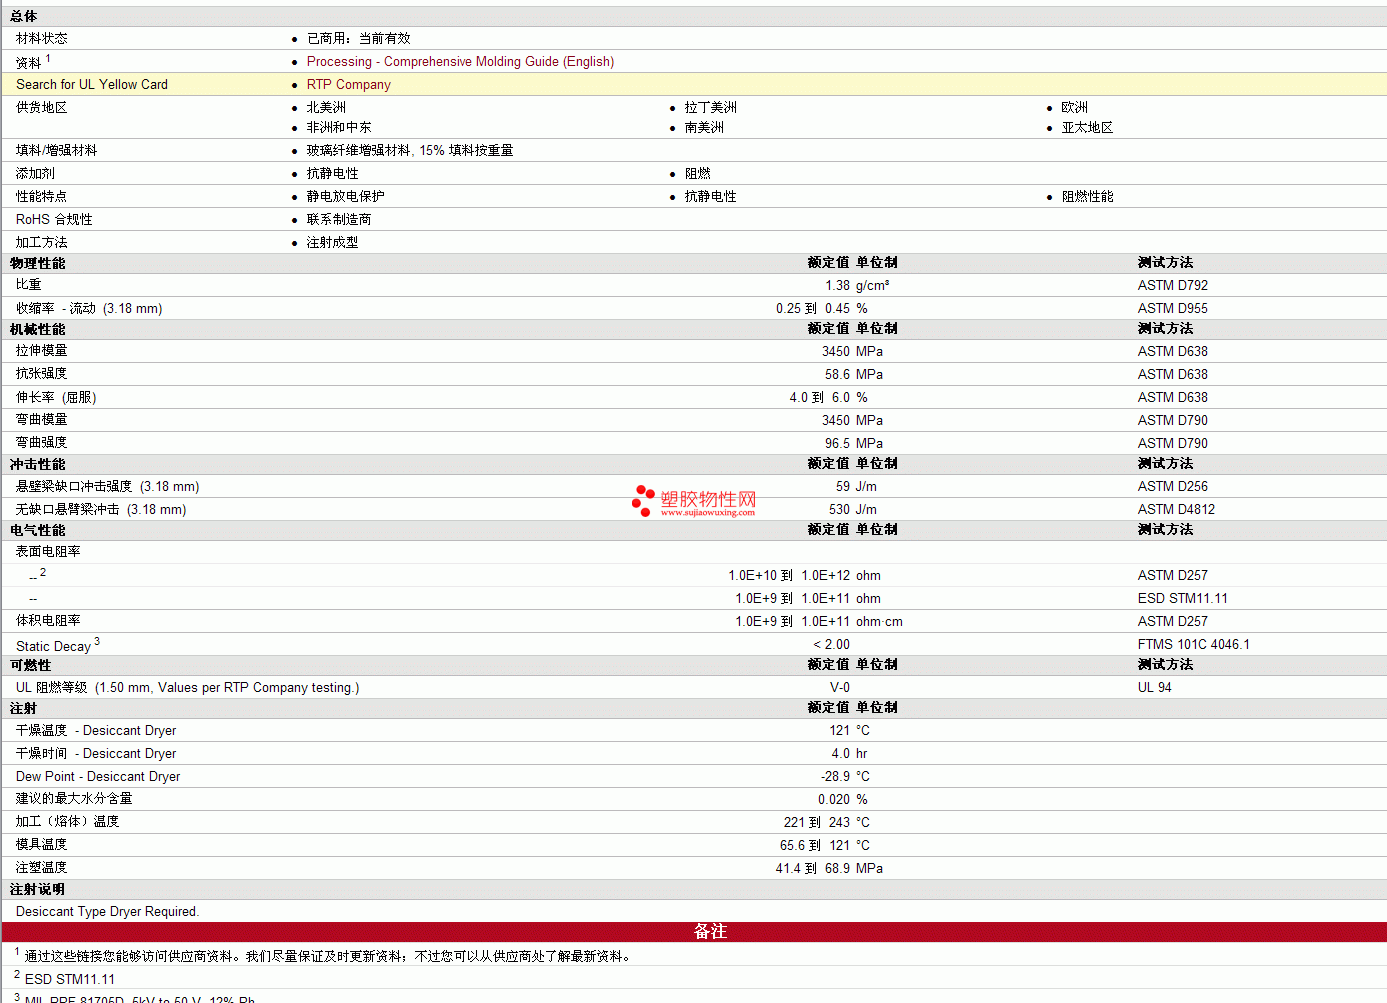Select the 可燃性 section header
The image size is (1387, 1003).
31,666
